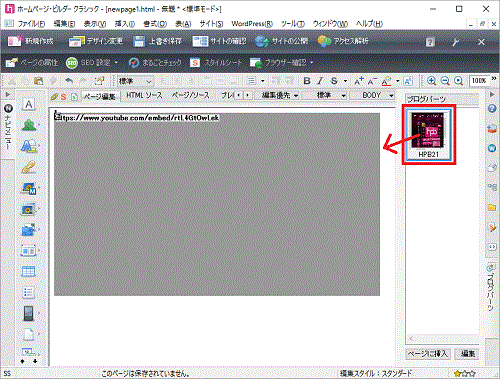Click the blue help icon in the right sidebar
The image size is (500, 379).
492,109
